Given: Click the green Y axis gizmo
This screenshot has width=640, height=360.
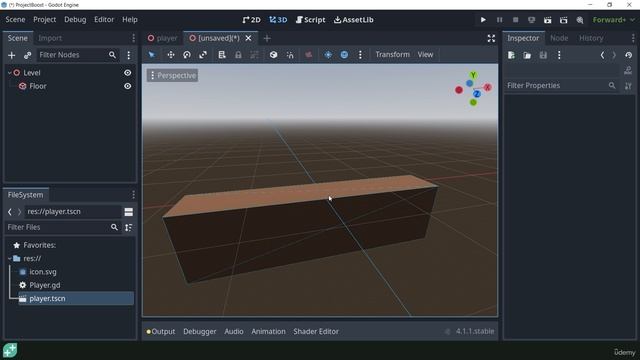Looking at the screenshot, I should click(x=473, y=75).
